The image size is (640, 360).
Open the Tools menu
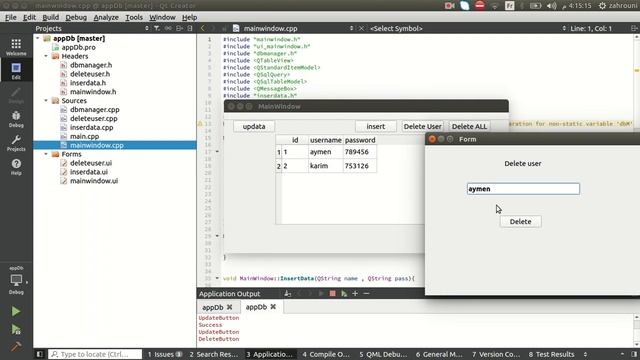point(134,17)
